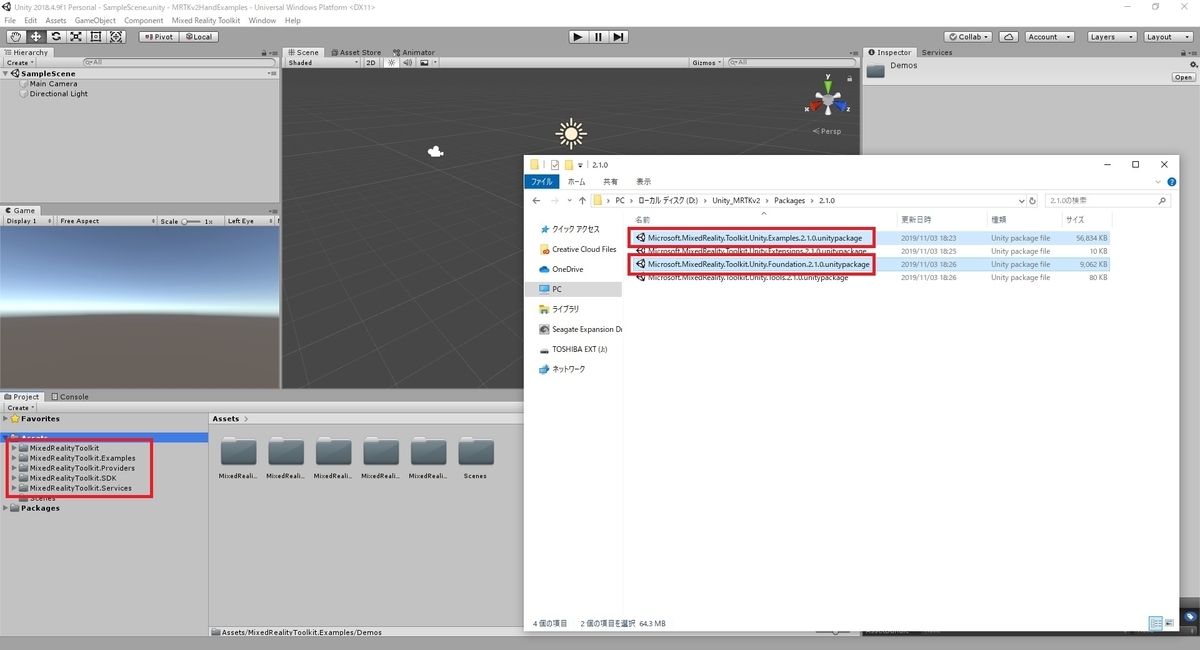Open the GameObject menu
Image resolution: width=1200 pixels, height=650 pixels.
94,19
